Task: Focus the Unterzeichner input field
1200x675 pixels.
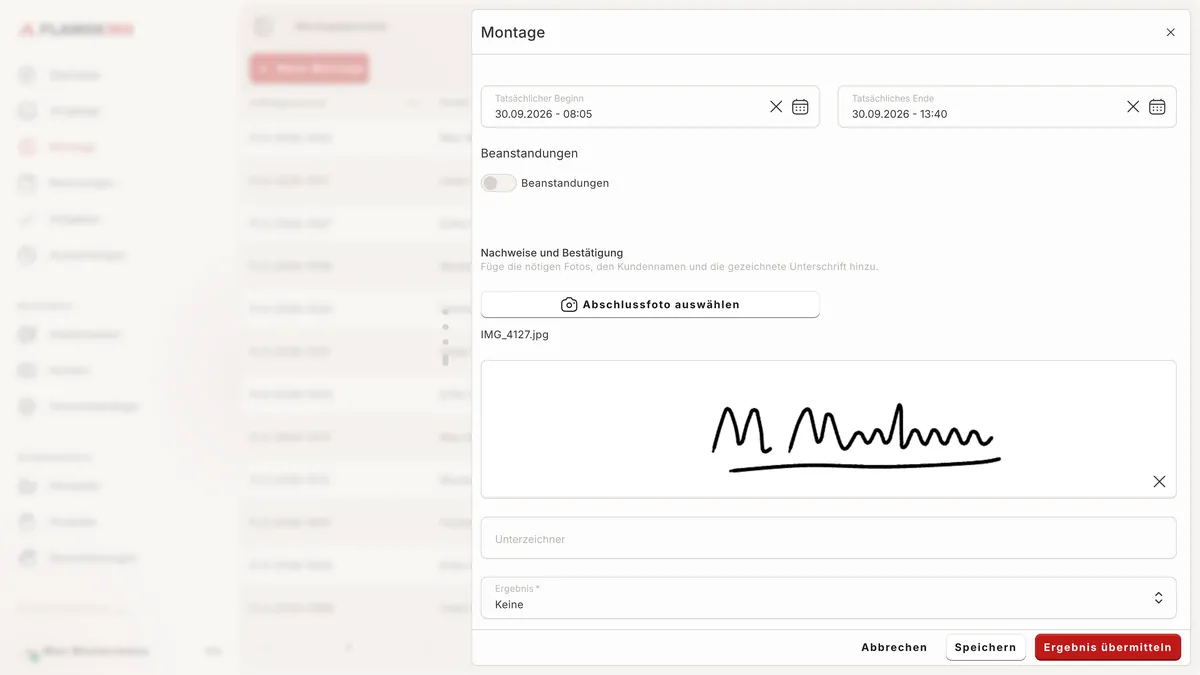Action: pos(828,538)
